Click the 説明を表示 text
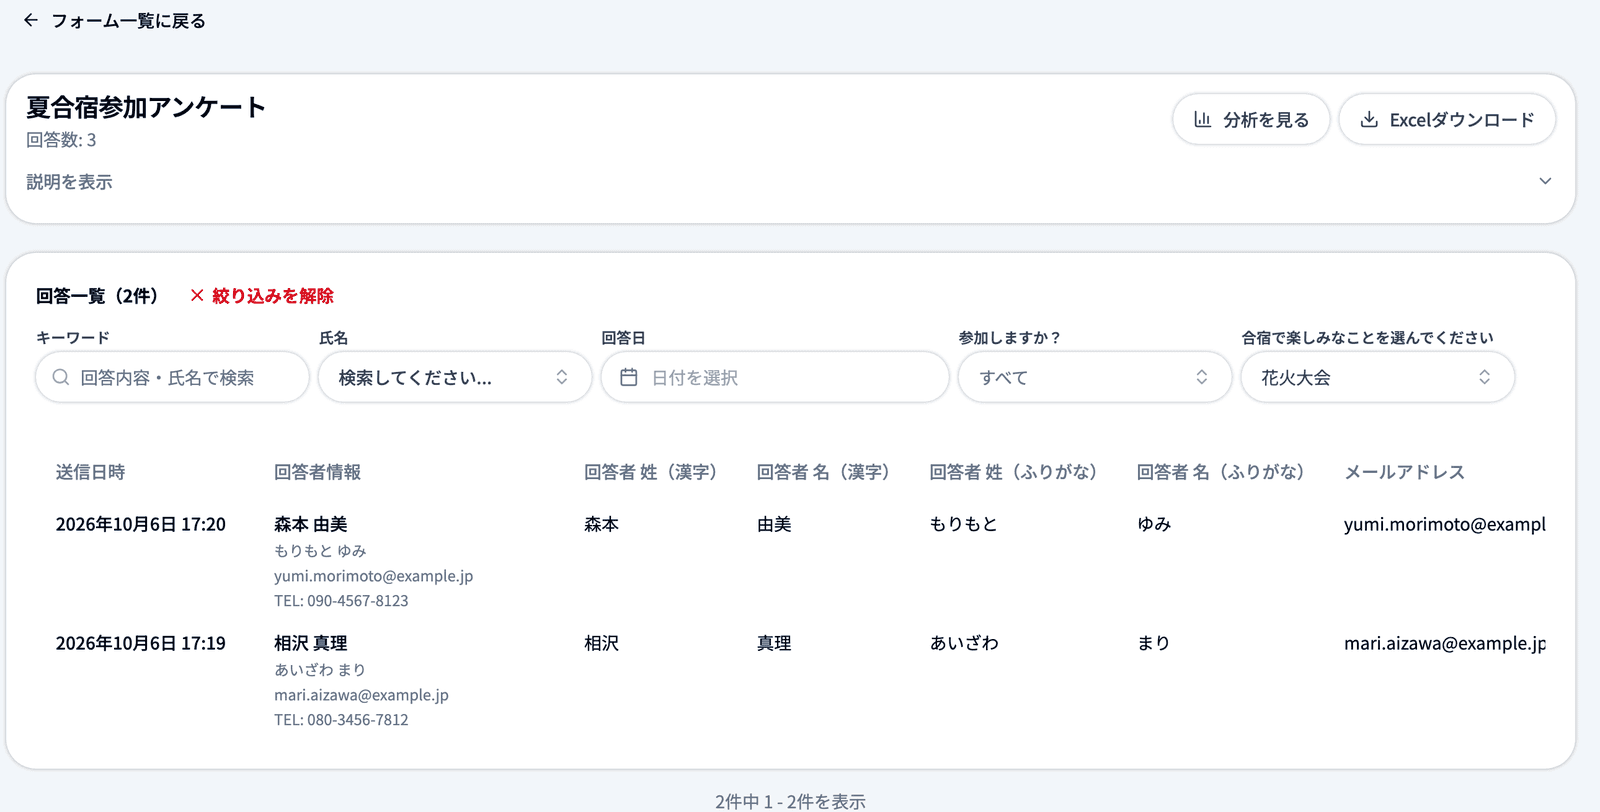Screen dimensions: 1600x812 [69, 182]
